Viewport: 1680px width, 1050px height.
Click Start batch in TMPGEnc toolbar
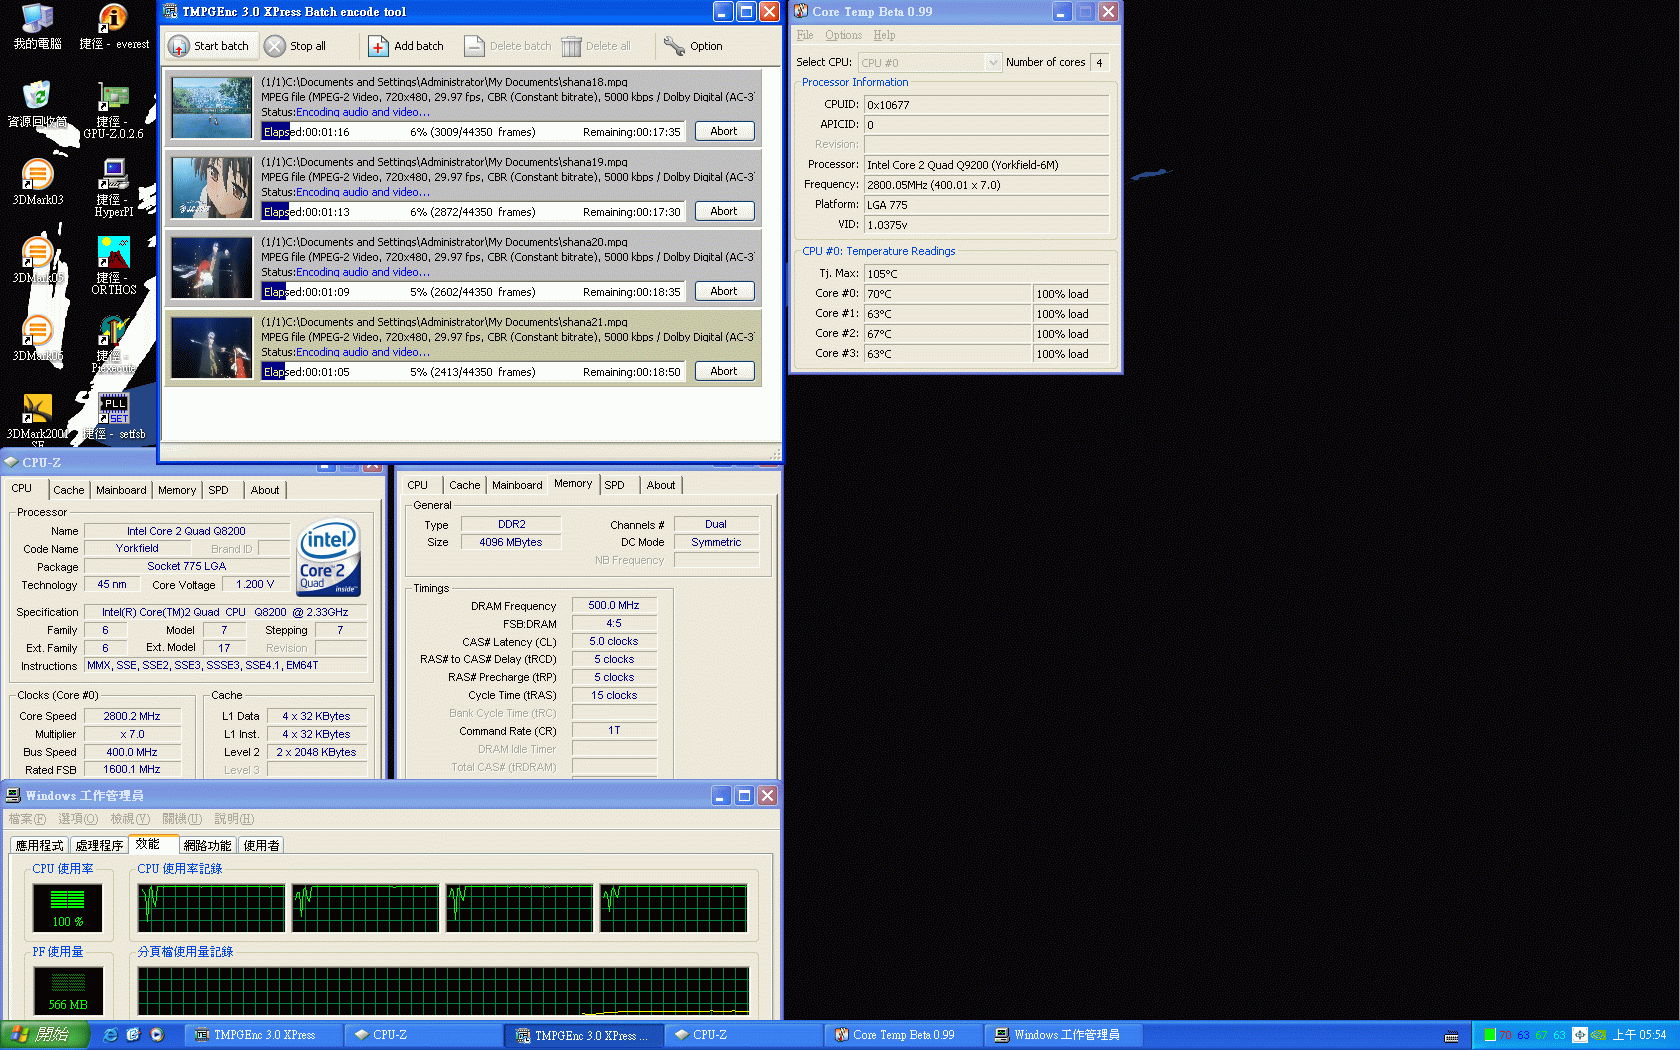point(209,46)
